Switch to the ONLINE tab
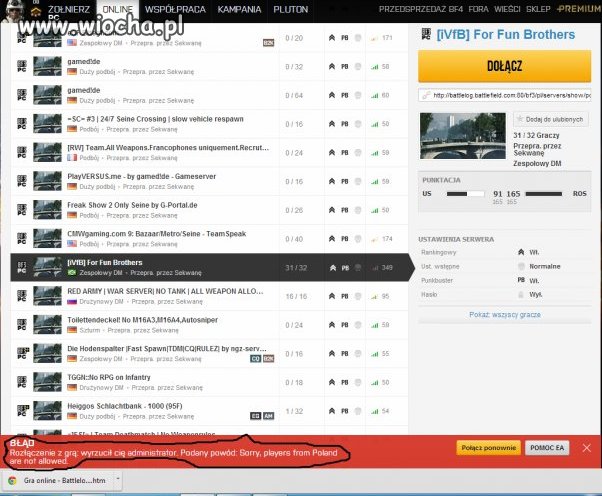 (x=117, y=9)
